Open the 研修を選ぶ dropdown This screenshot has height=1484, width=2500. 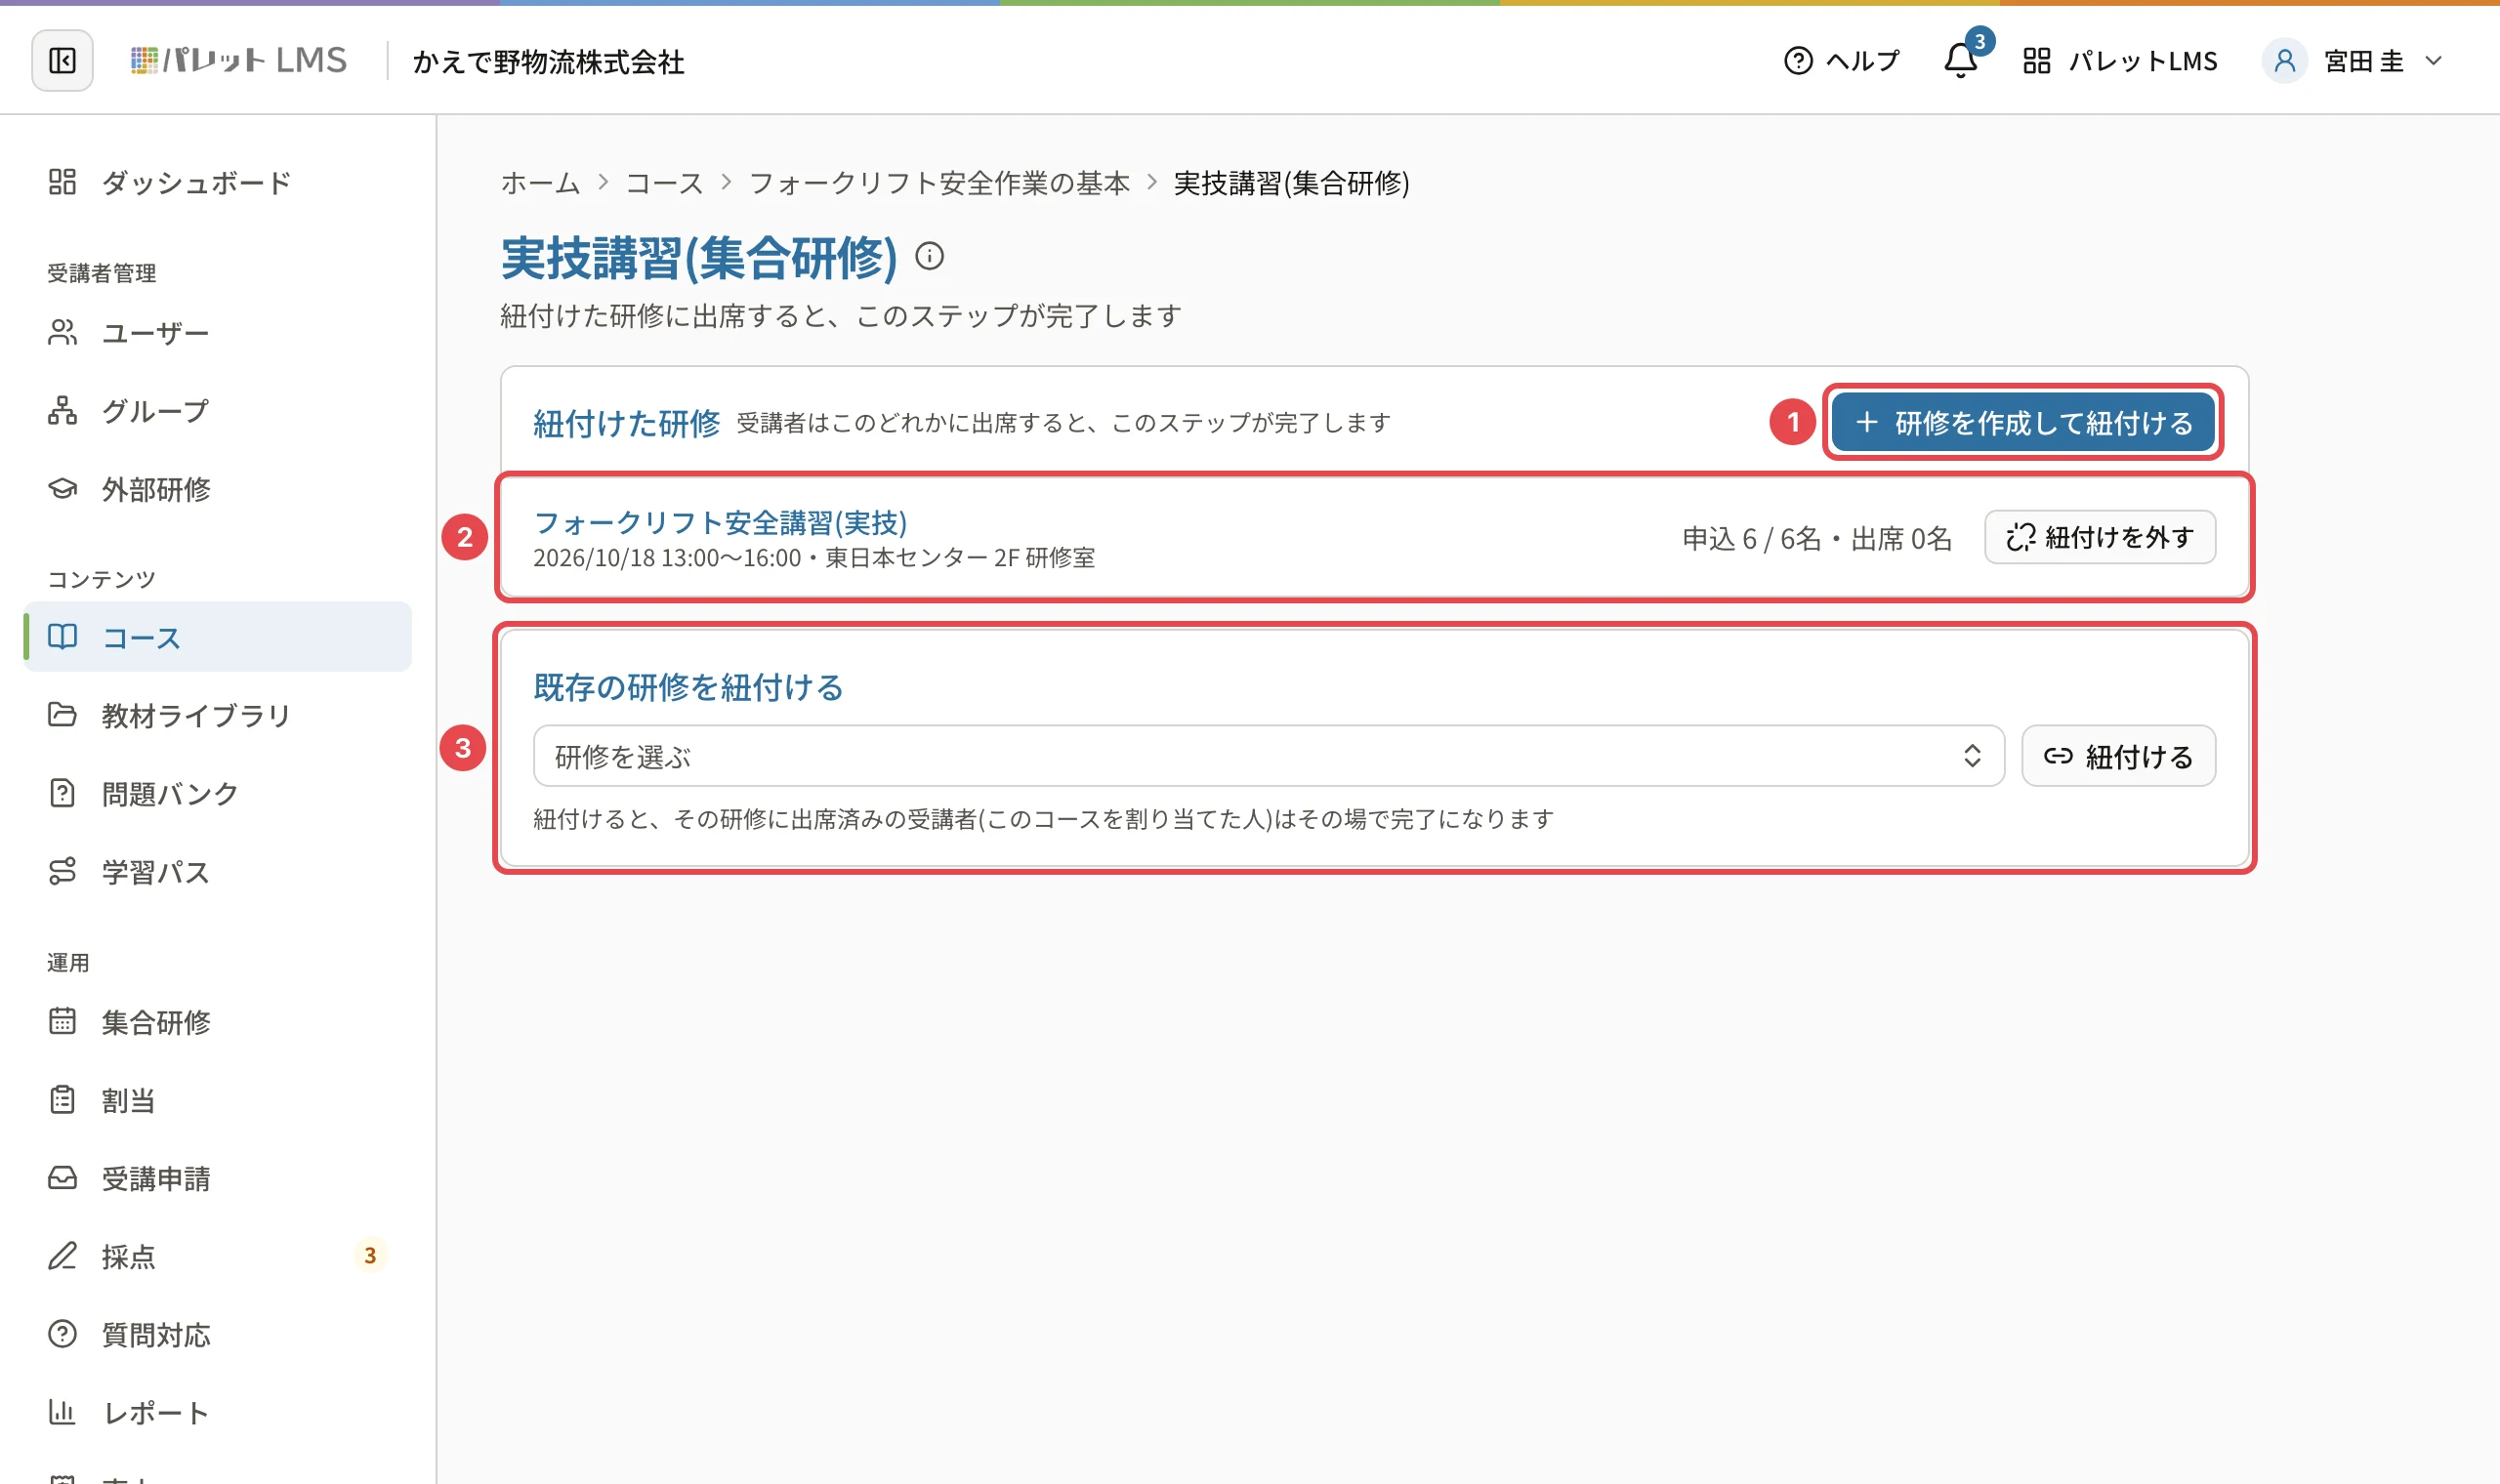pos(1268,756)
